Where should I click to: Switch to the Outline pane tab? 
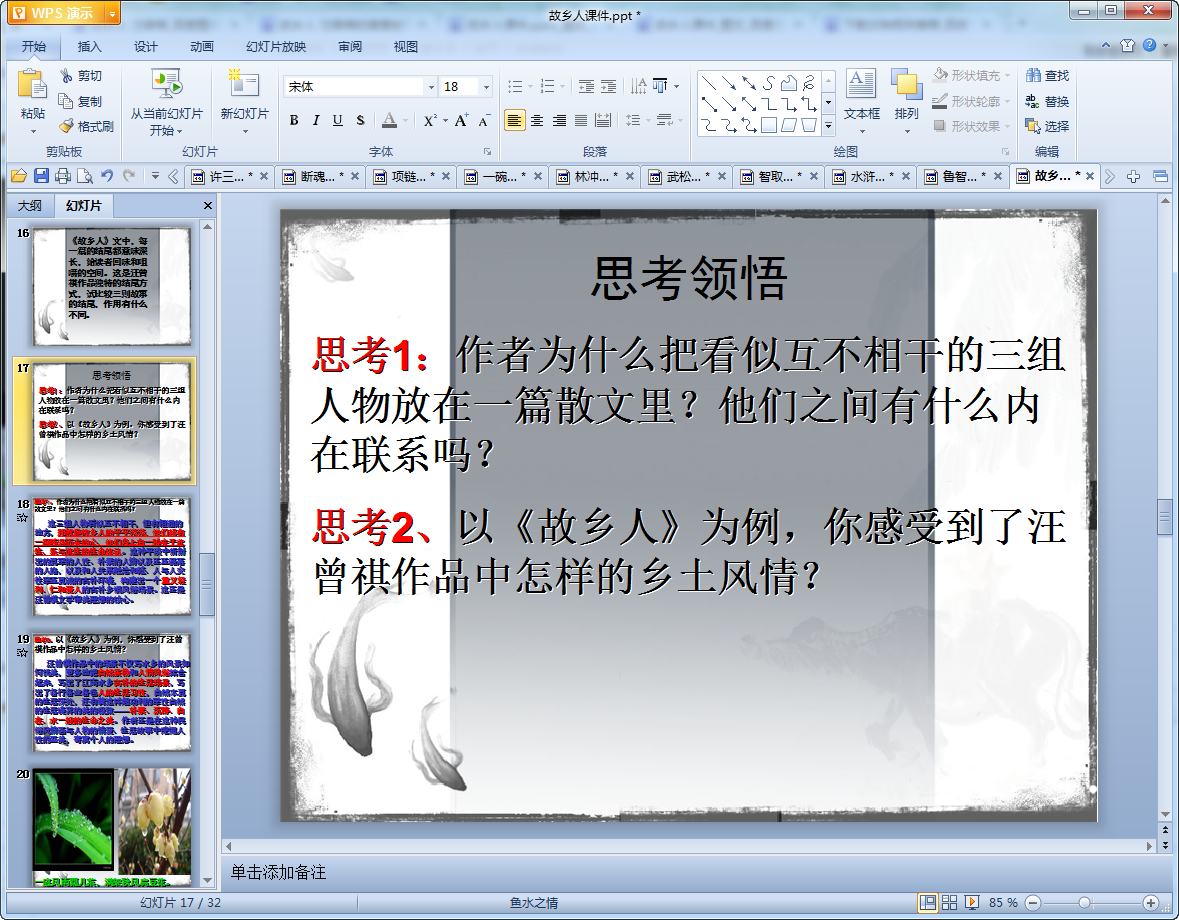coord(30,205)
